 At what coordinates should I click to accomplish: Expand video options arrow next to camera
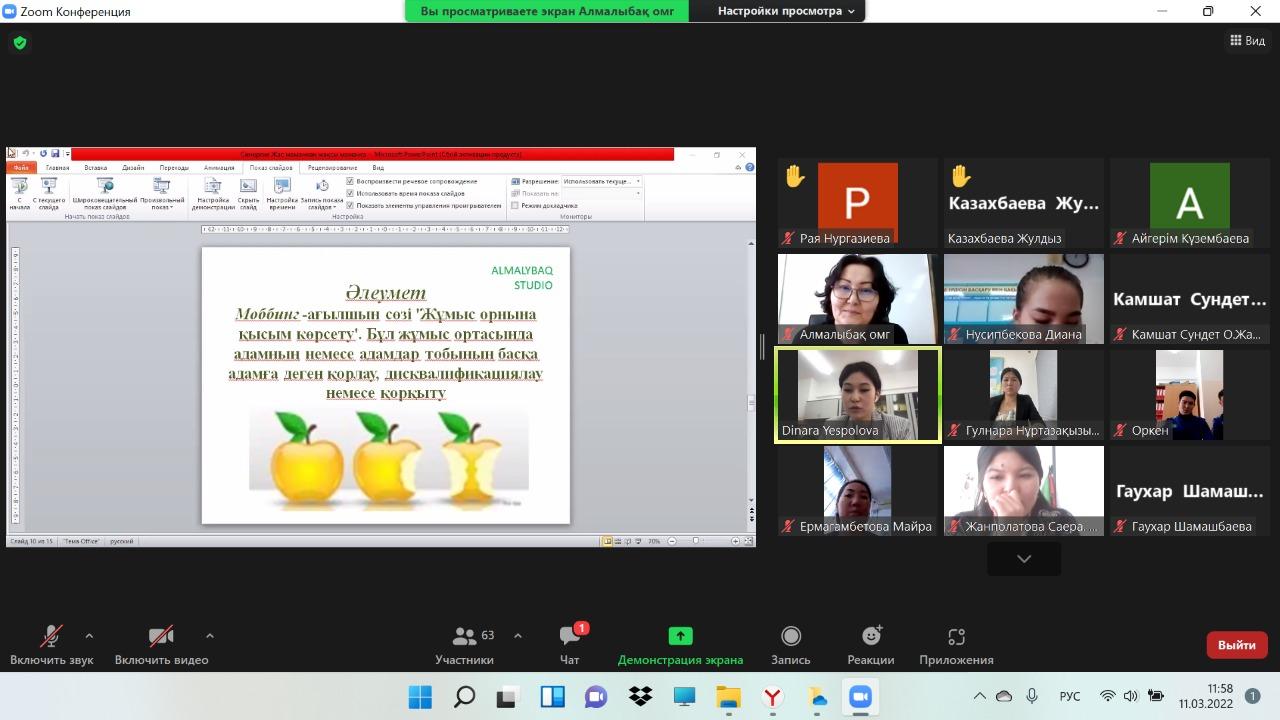209,635
